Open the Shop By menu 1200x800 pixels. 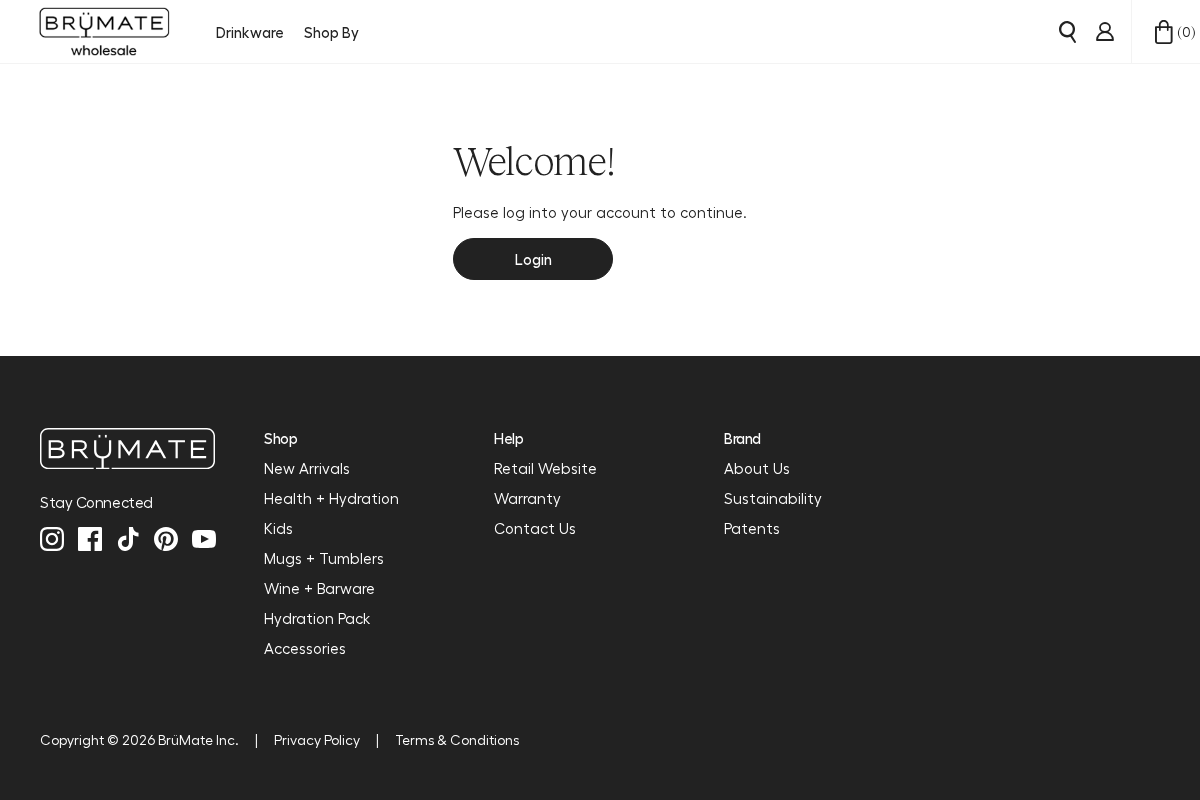331,32
